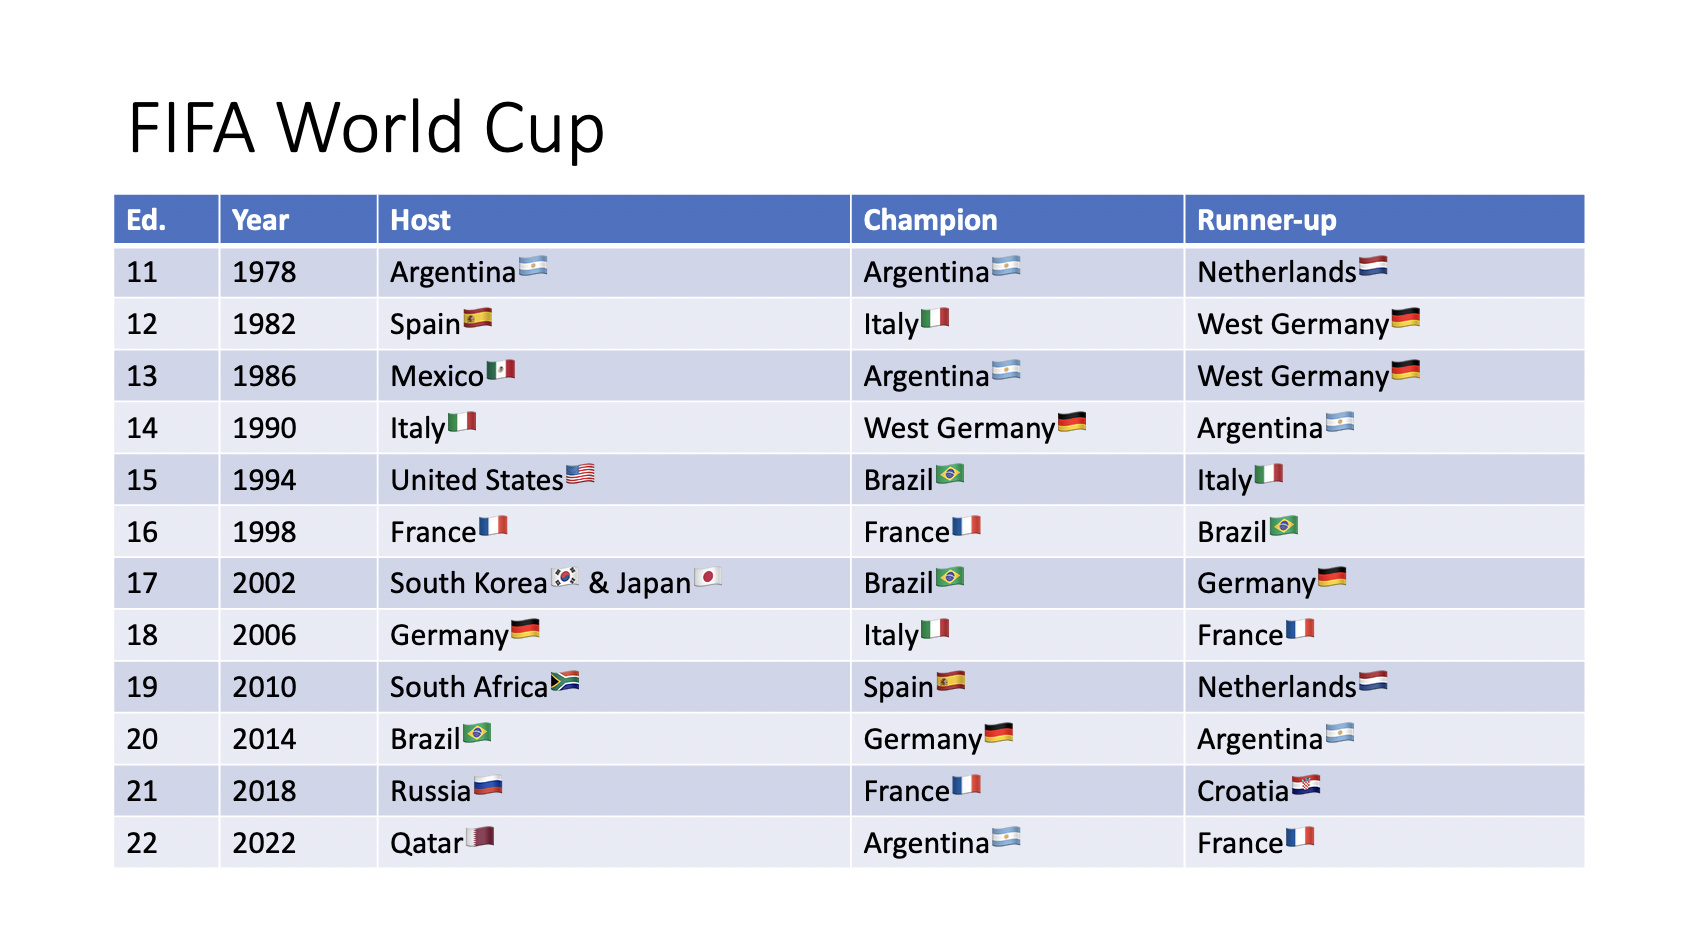Click the Netherlands flag in the 1978 row
This screenshot has width=1694, height=934.
pyautogui.click(x=1373, y=266)
